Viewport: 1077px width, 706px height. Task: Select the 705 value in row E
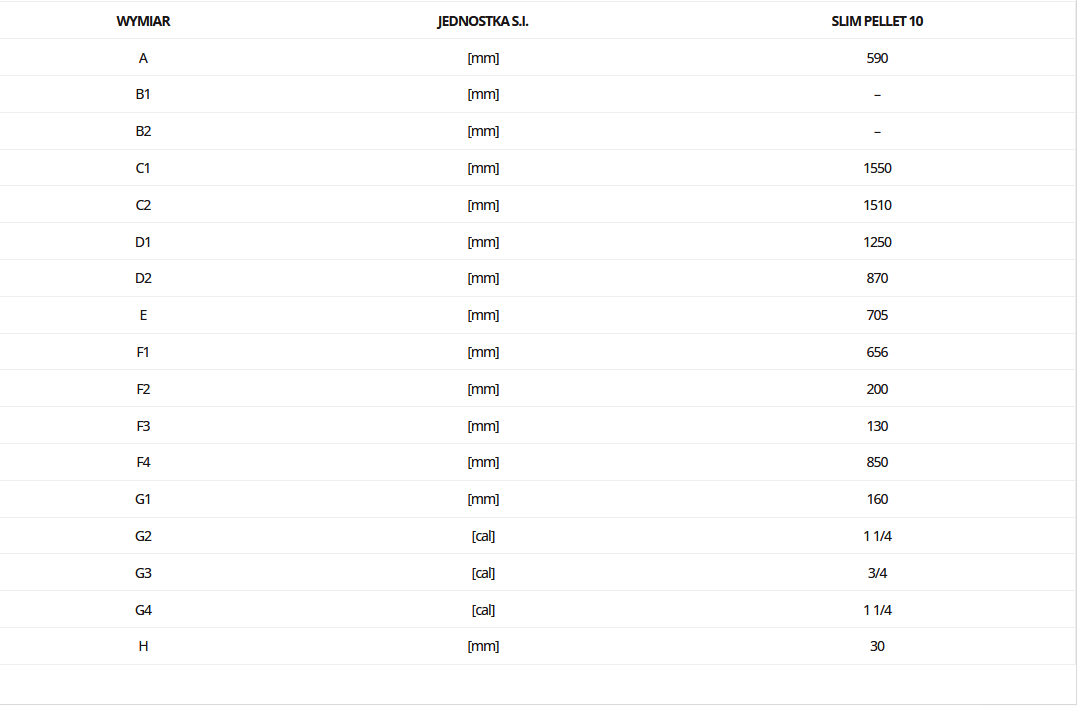click(877, 315)
